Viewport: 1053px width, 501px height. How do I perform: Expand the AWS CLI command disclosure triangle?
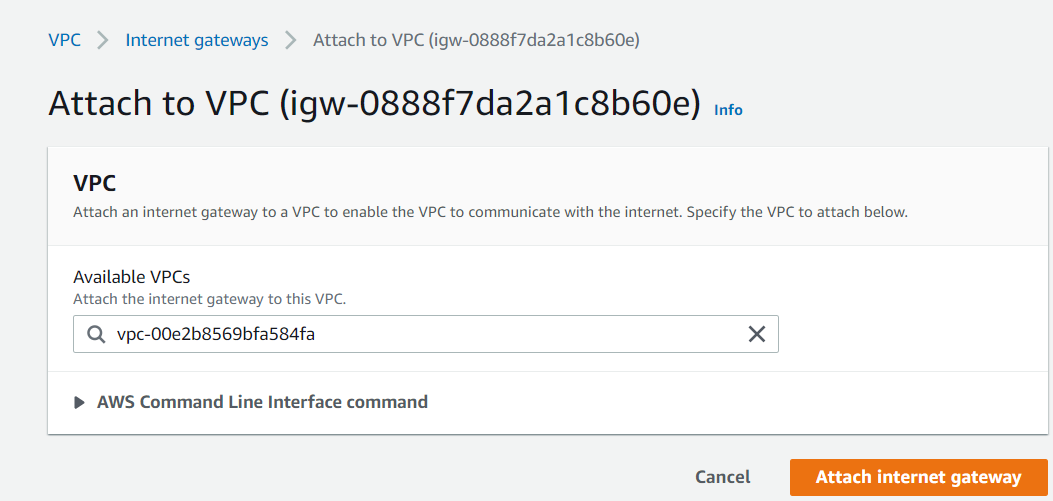[x=80, y=403]
